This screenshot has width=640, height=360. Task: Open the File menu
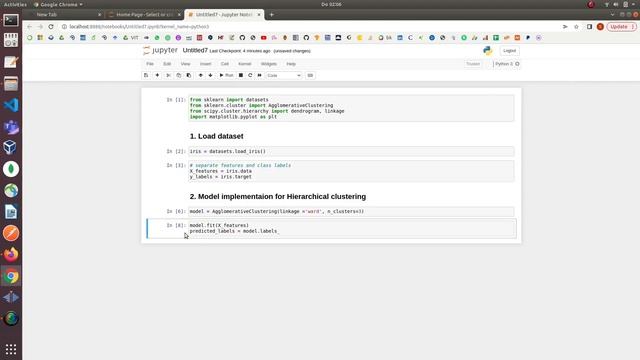[150, 64]
